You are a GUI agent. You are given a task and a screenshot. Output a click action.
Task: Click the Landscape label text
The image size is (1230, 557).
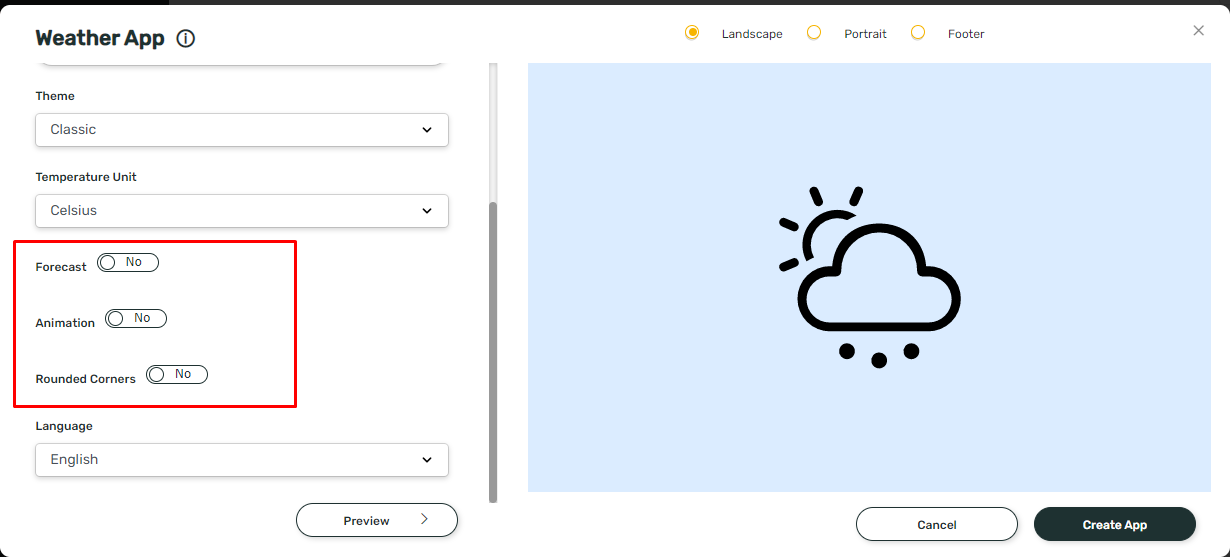click(x=752, y=34)
